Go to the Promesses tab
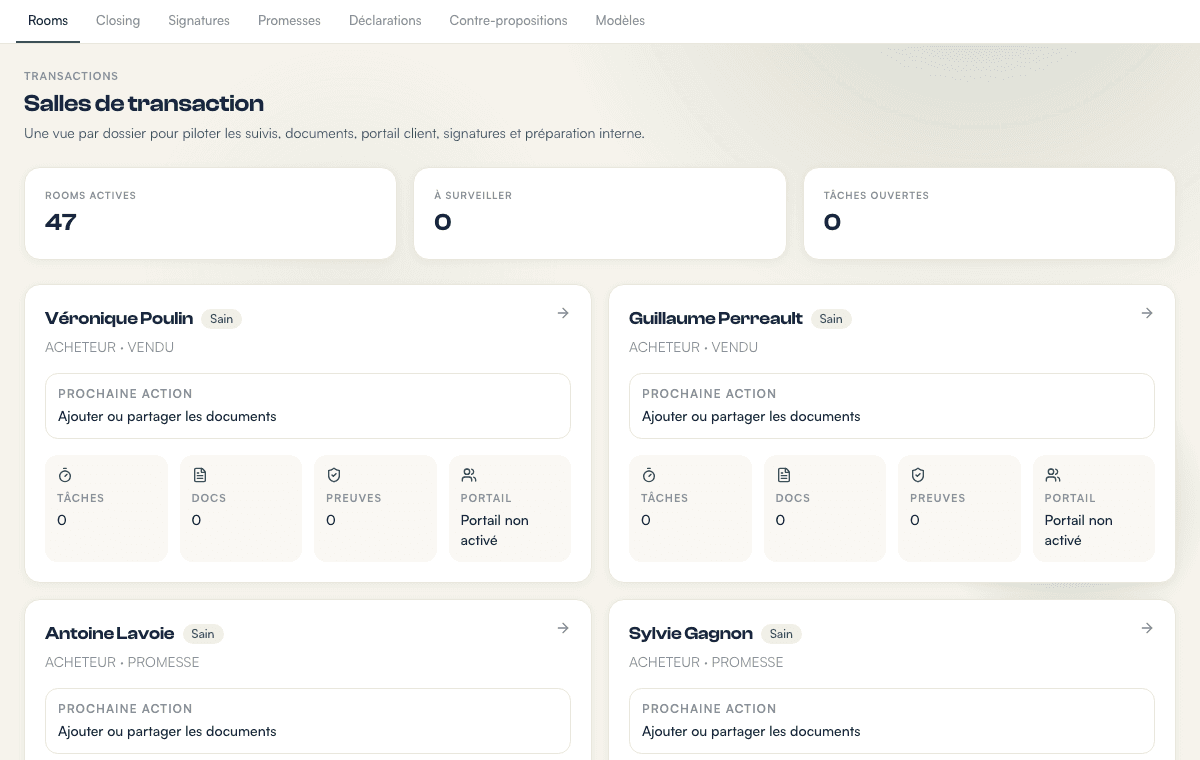 point(289,20)
